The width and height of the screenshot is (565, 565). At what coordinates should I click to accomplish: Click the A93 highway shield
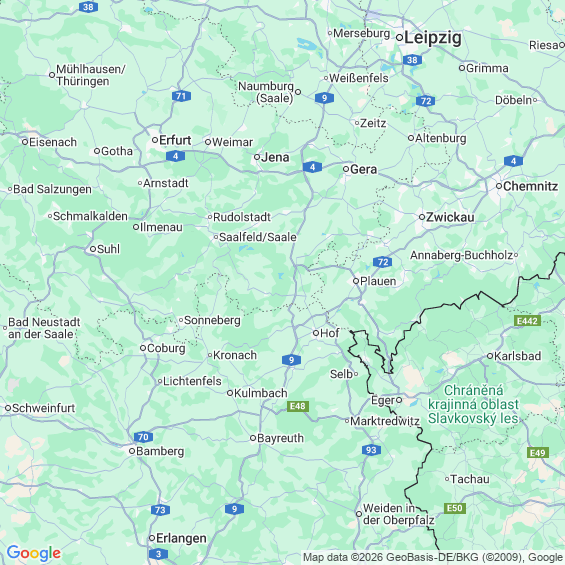(371, 450)
